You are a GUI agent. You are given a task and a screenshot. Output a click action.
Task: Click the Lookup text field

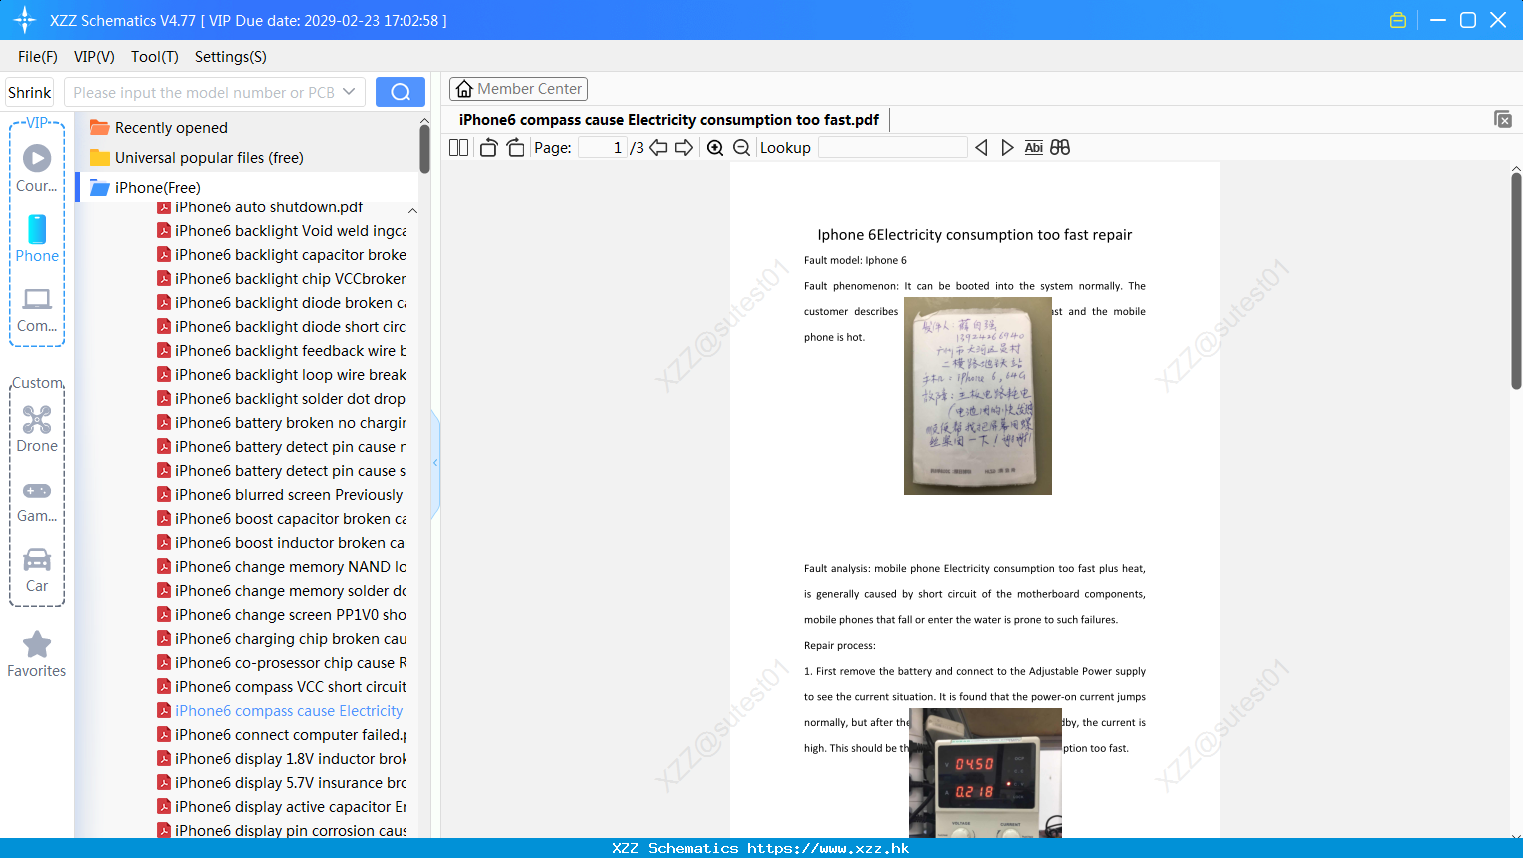pos(892,148)
